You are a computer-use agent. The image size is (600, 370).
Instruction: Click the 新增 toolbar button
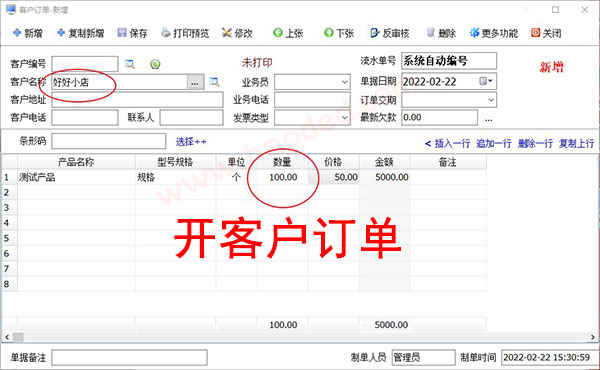click(x=28, y=33)
